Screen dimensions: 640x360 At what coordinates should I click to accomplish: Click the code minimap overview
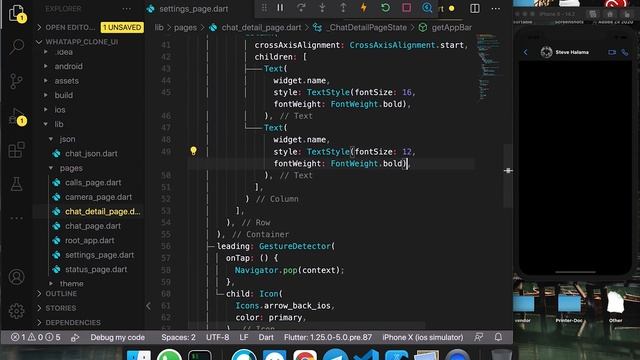pyautogui.click(x=488, y=67)
